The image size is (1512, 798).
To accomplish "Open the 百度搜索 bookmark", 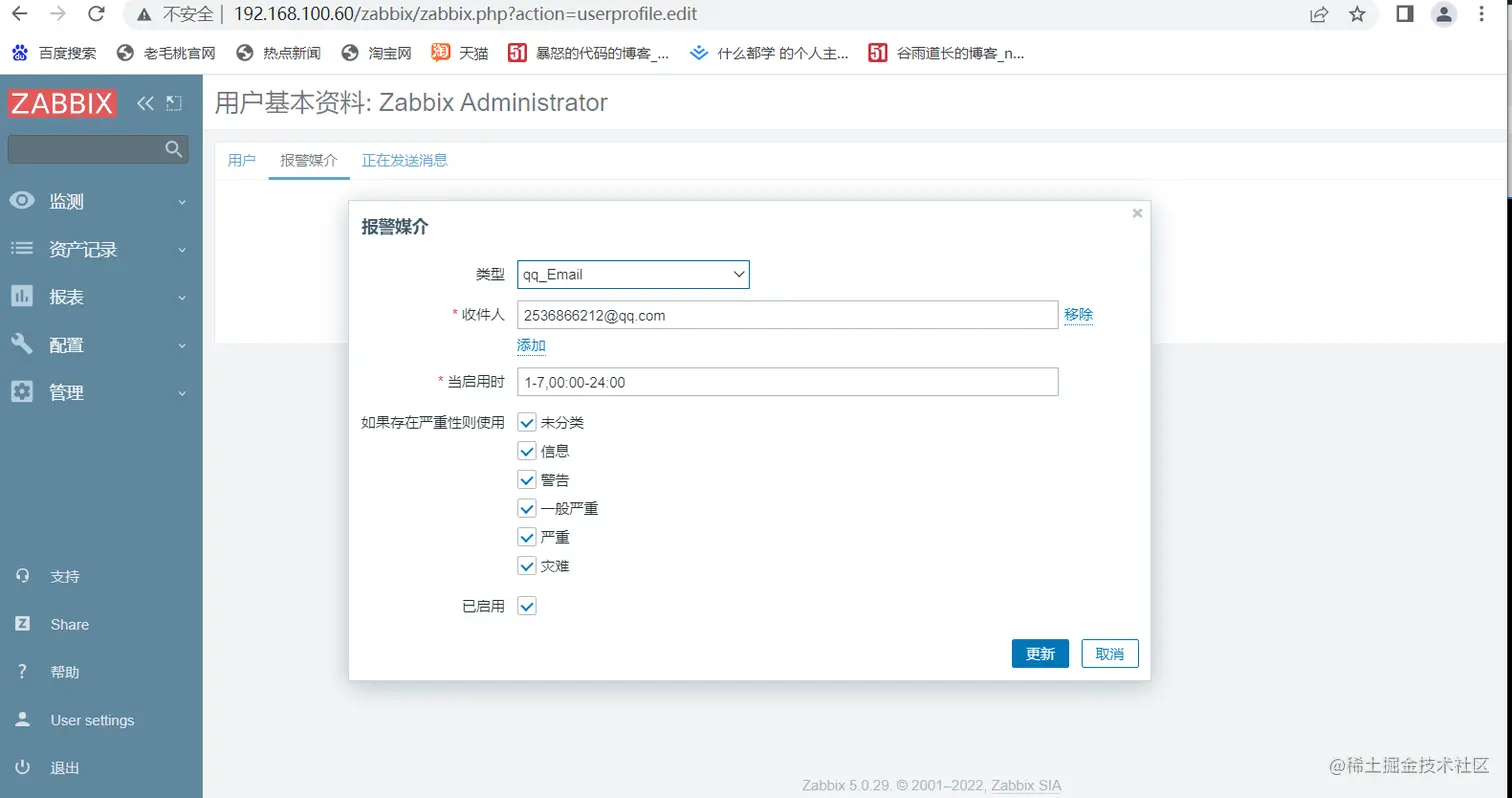I will click(x=55, y=53).
